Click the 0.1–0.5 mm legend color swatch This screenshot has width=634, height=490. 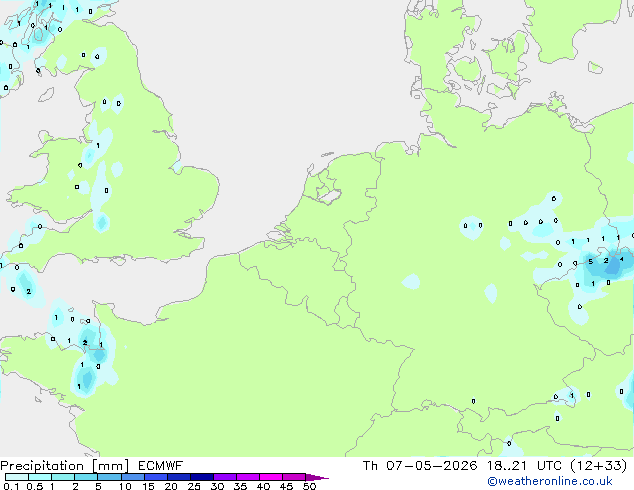[17, 477]
